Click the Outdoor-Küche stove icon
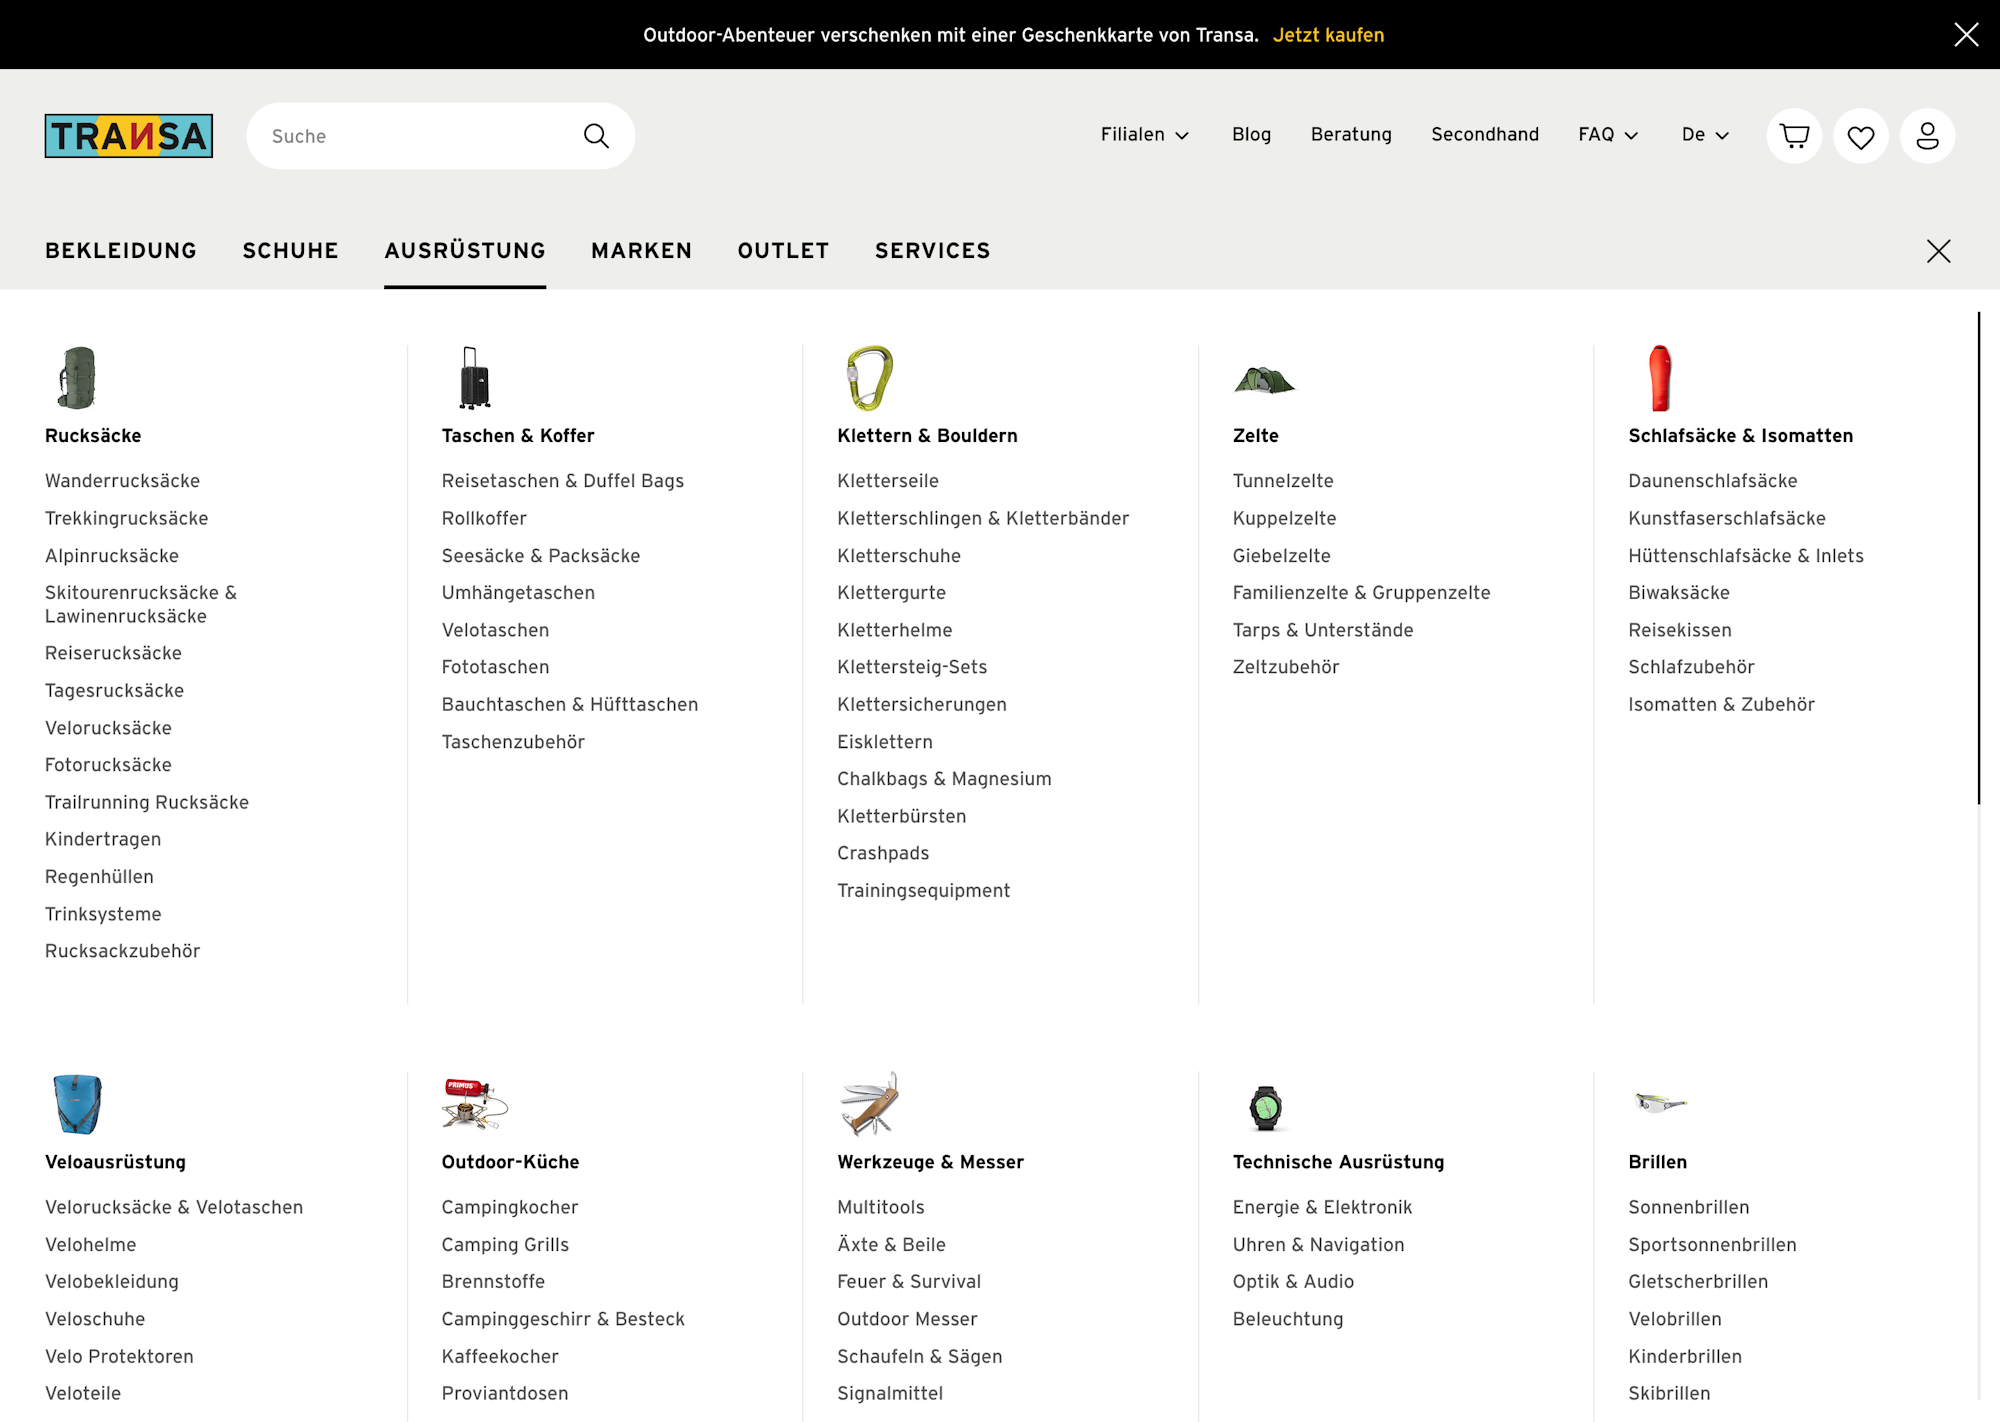The height and width of the screenshot is (1422, 2000). [x=475, y=1104]
